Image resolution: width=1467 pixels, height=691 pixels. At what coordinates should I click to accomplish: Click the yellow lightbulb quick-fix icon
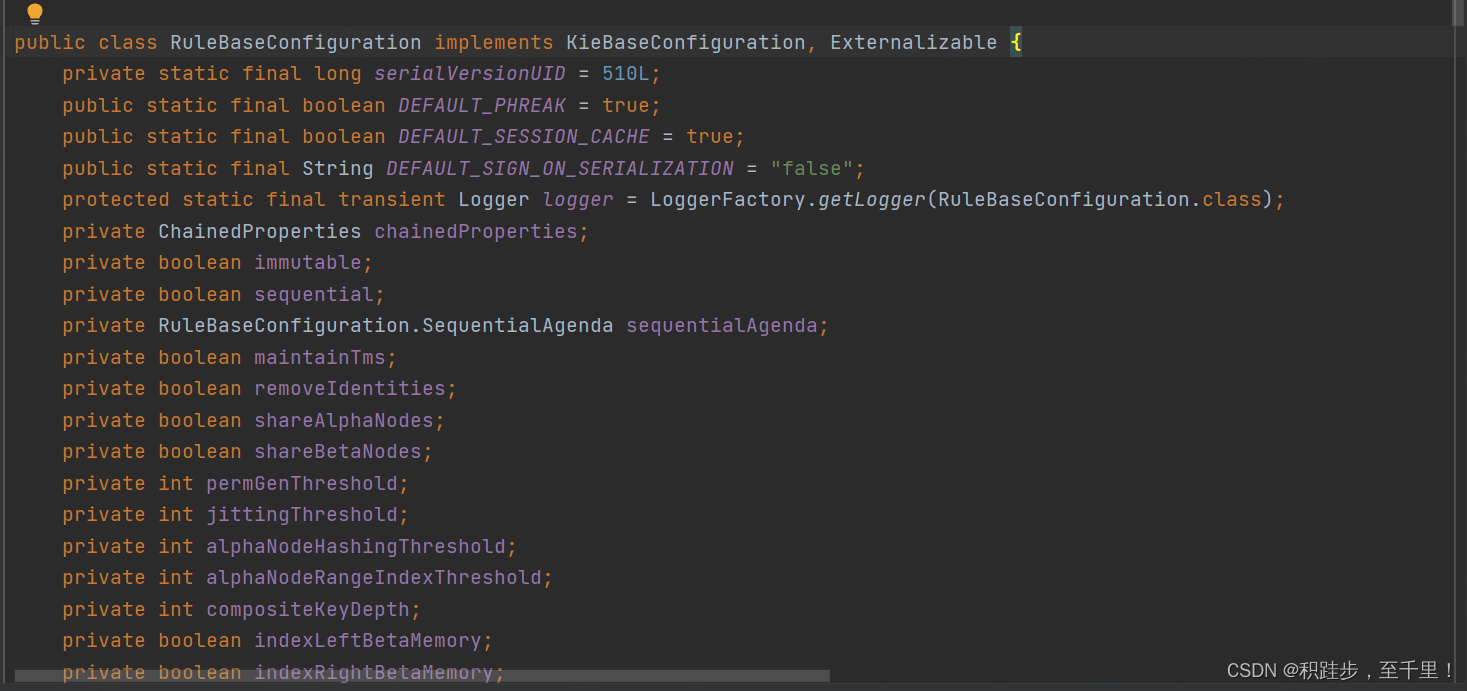(35, 14)
